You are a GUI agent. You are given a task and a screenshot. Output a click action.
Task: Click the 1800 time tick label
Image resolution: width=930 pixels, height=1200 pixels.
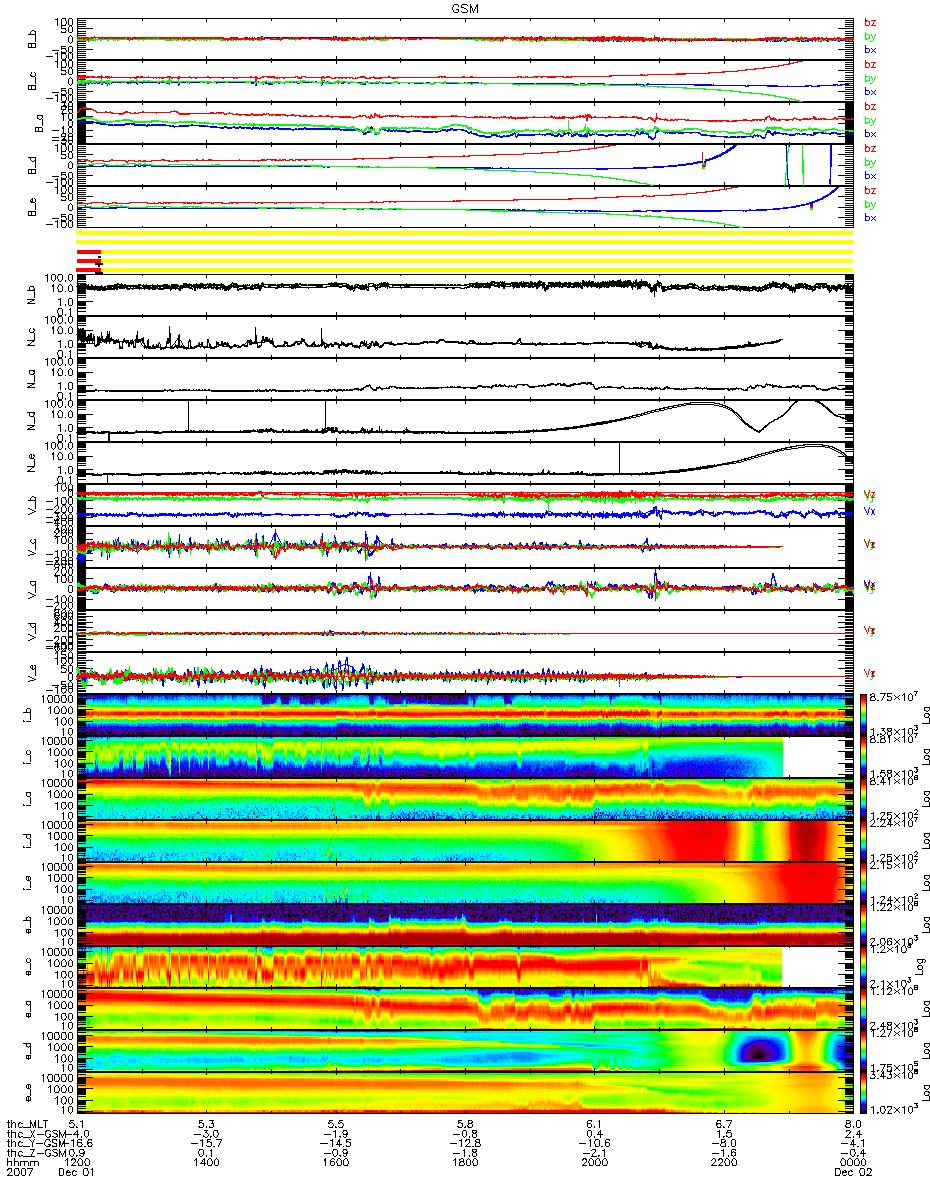coord(464,1164)
